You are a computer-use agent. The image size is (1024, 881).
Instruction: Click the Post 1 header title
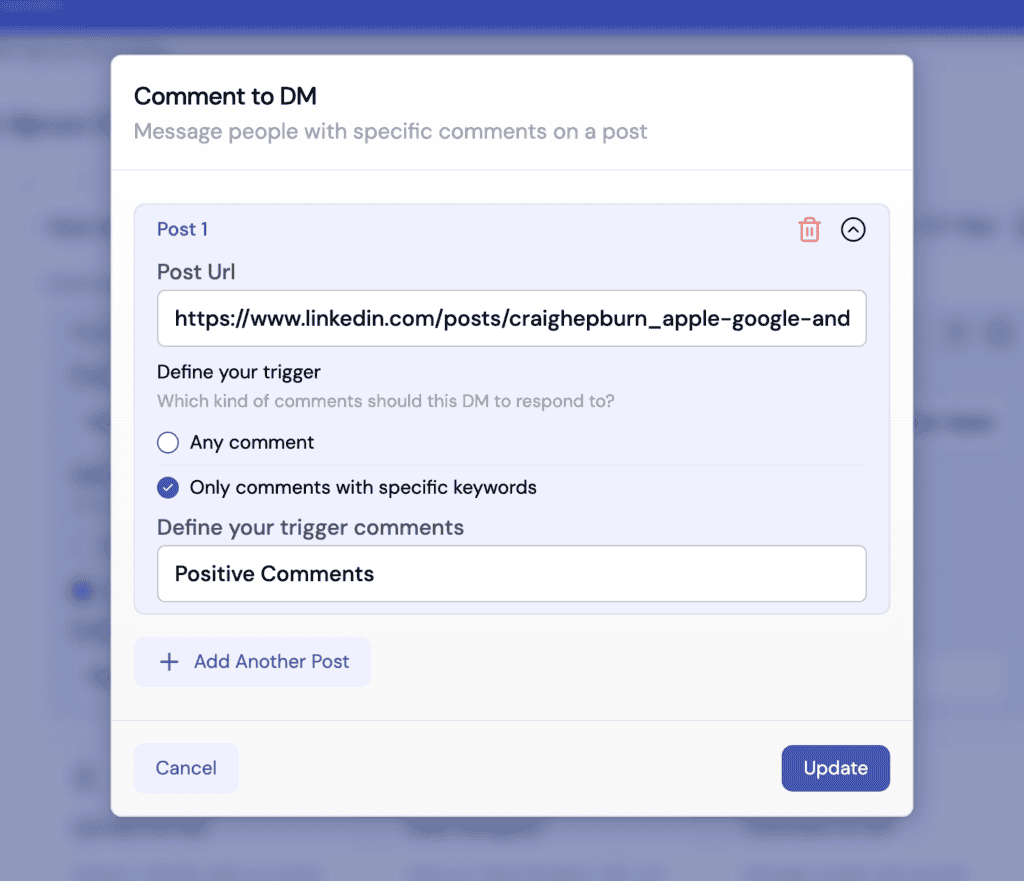click(x=182, y=229)
